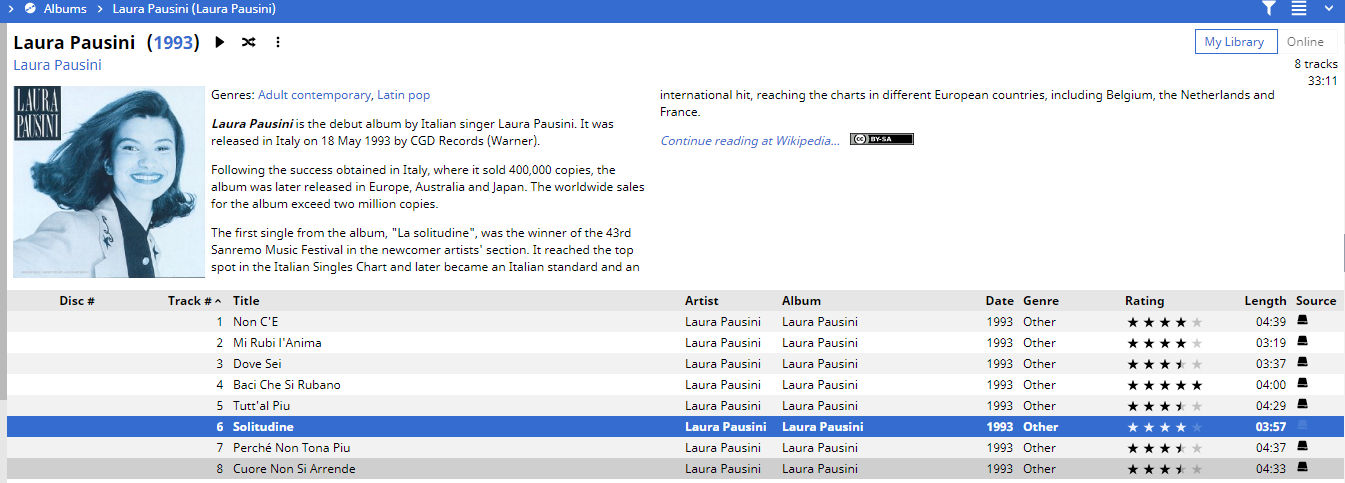
Task: Click the Creative Commons BY-SA badge
Action: 881,140
